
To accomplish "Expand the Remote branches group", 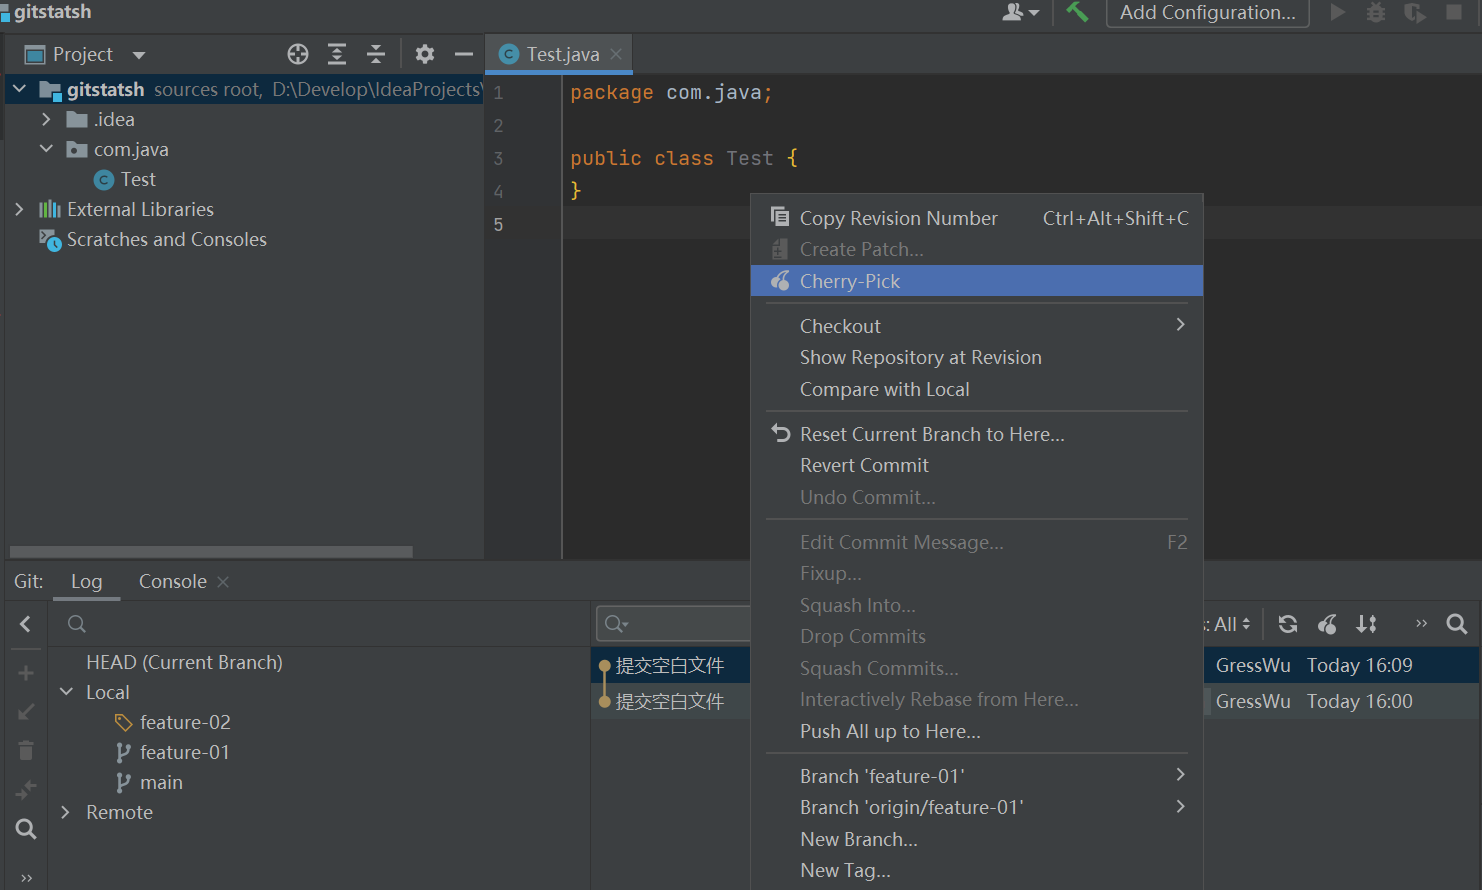I will coord(66,812).
